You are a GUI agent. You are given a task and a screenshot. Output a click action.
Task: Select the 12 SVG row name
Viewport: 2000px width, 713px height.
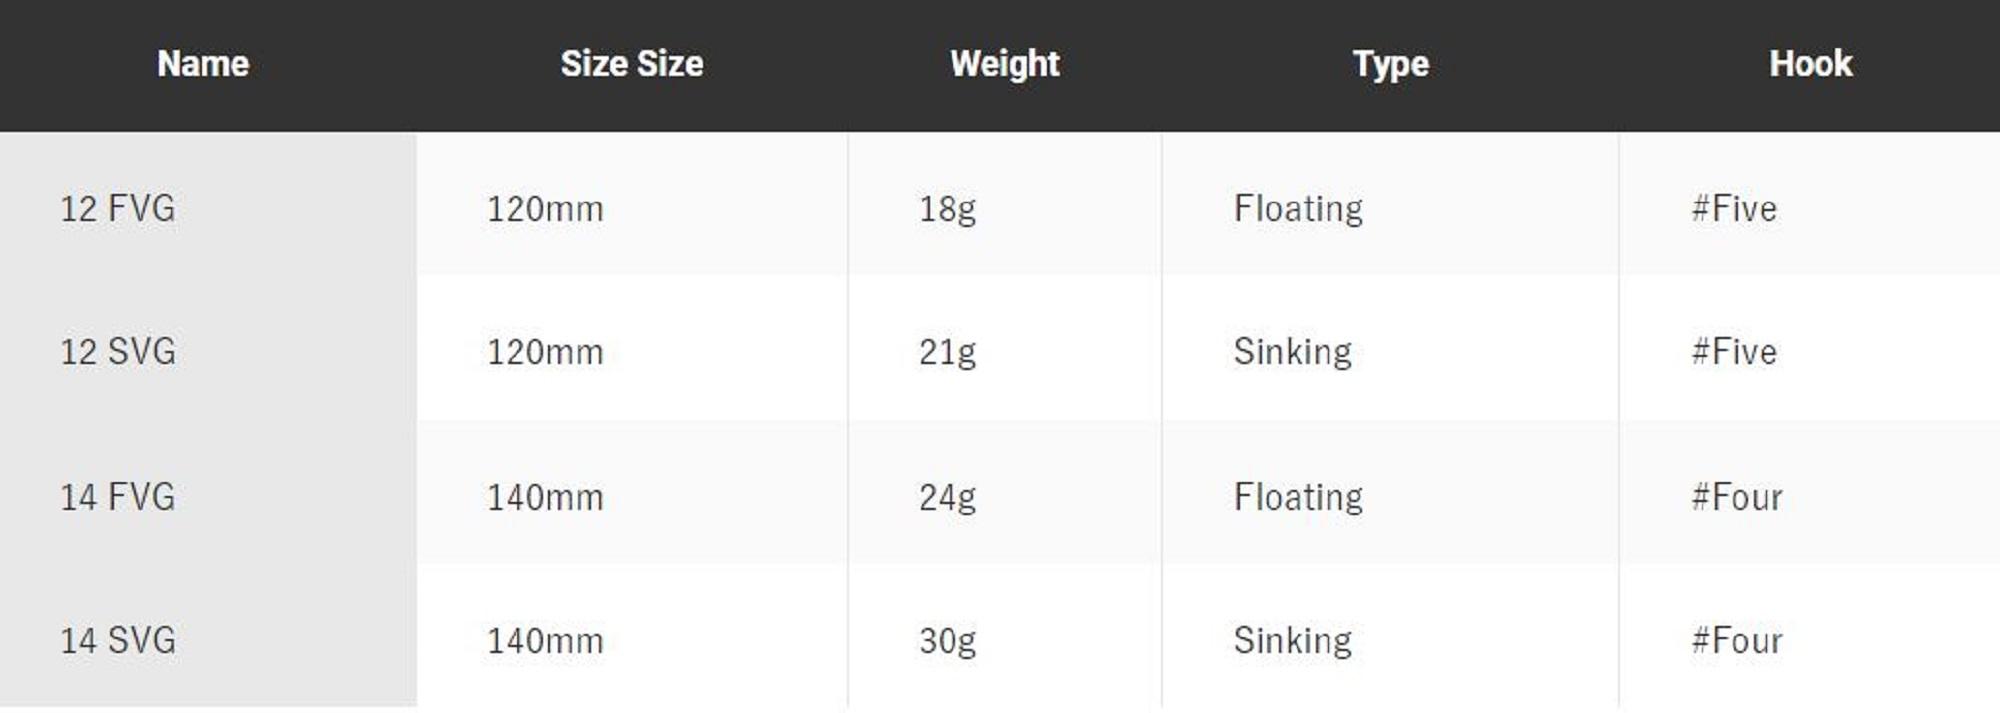118,351
